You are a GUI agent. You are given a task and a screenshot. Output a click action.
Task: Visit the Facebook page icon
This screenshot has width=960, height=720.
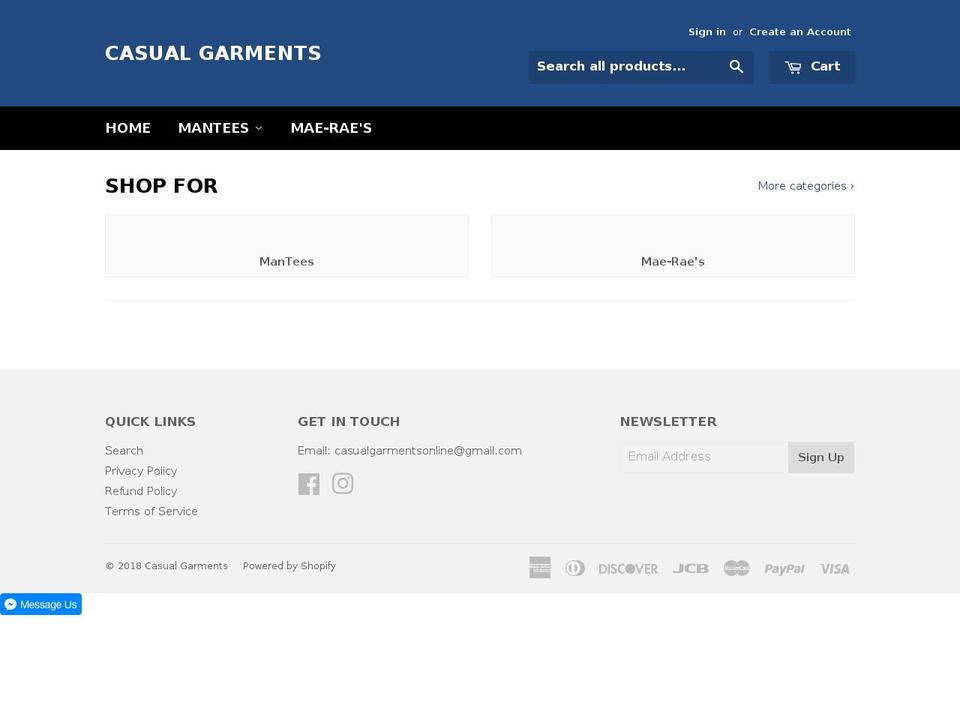(x=309, y=484)
